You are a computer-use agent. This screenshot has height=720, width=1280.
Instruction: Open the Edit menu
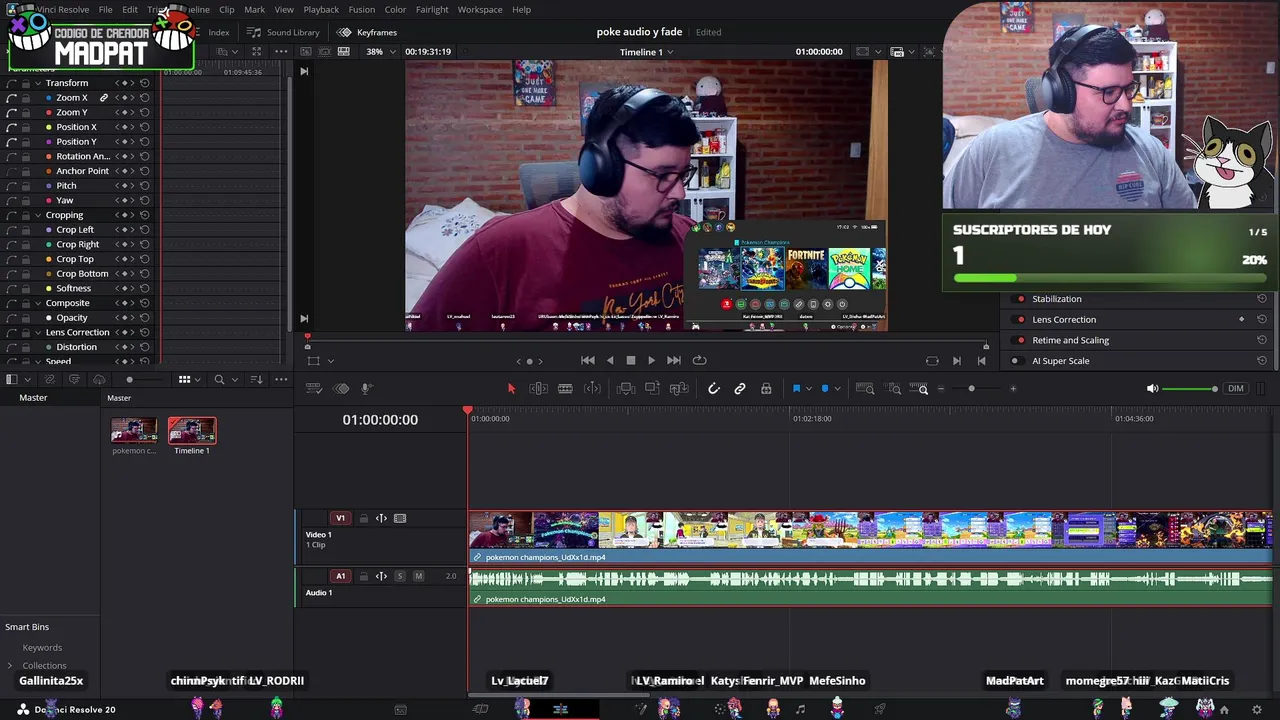130,9
